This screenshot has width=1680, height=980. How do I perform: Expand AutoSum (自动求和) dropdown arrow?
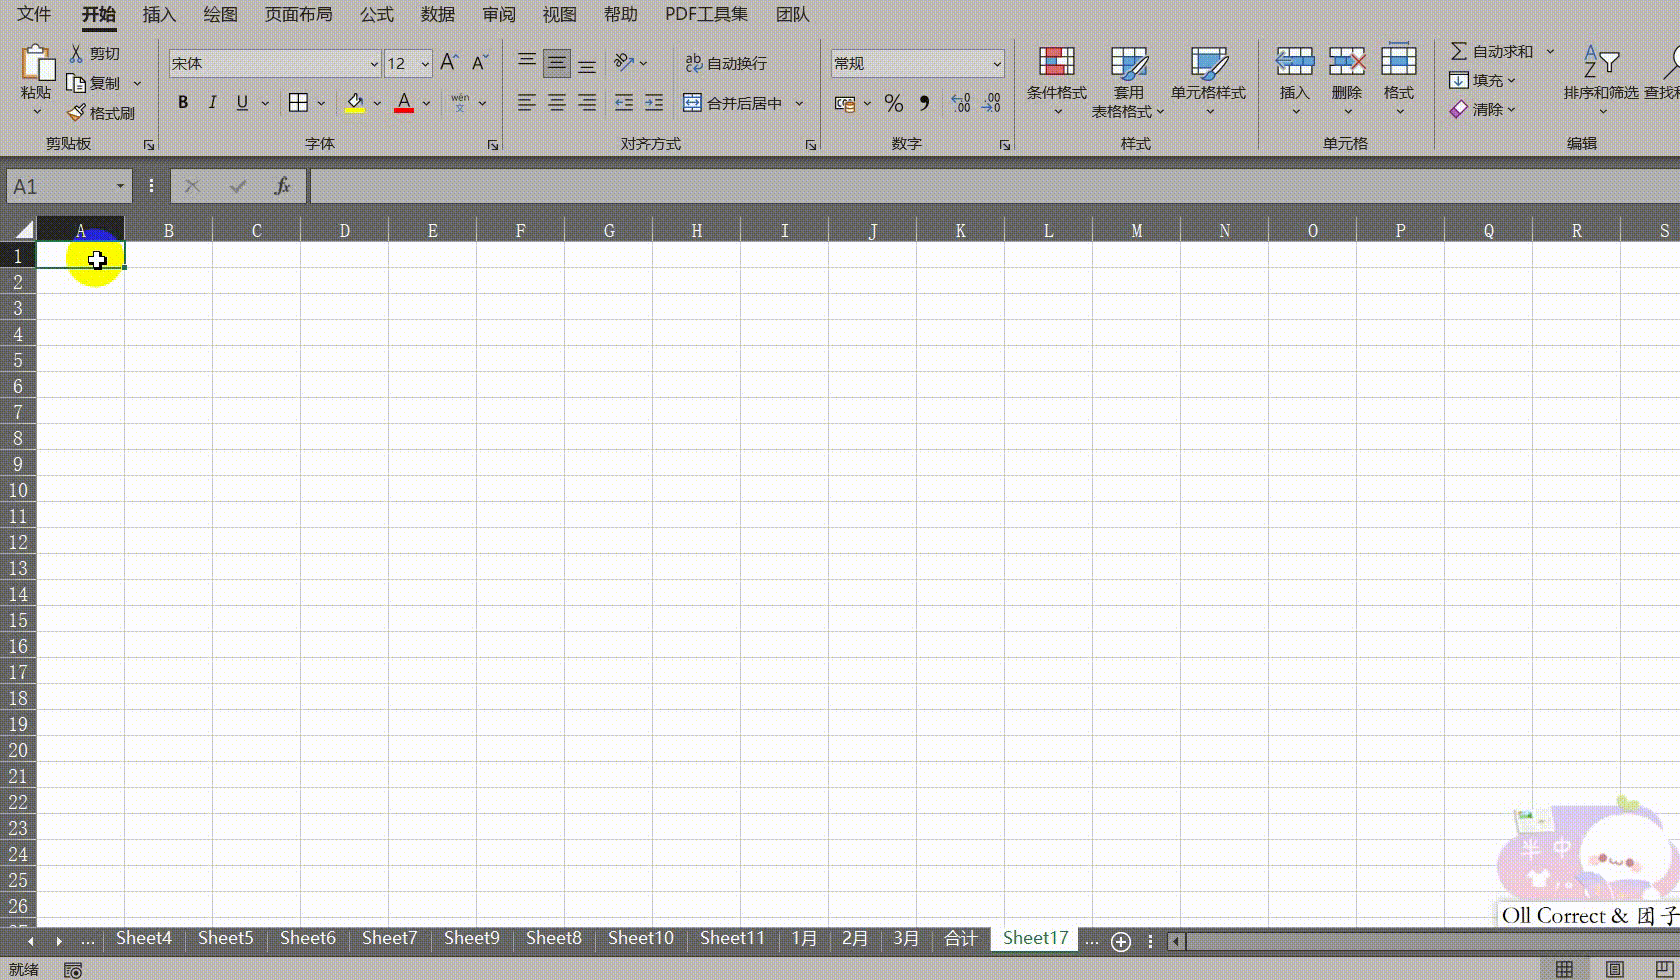1551,51
